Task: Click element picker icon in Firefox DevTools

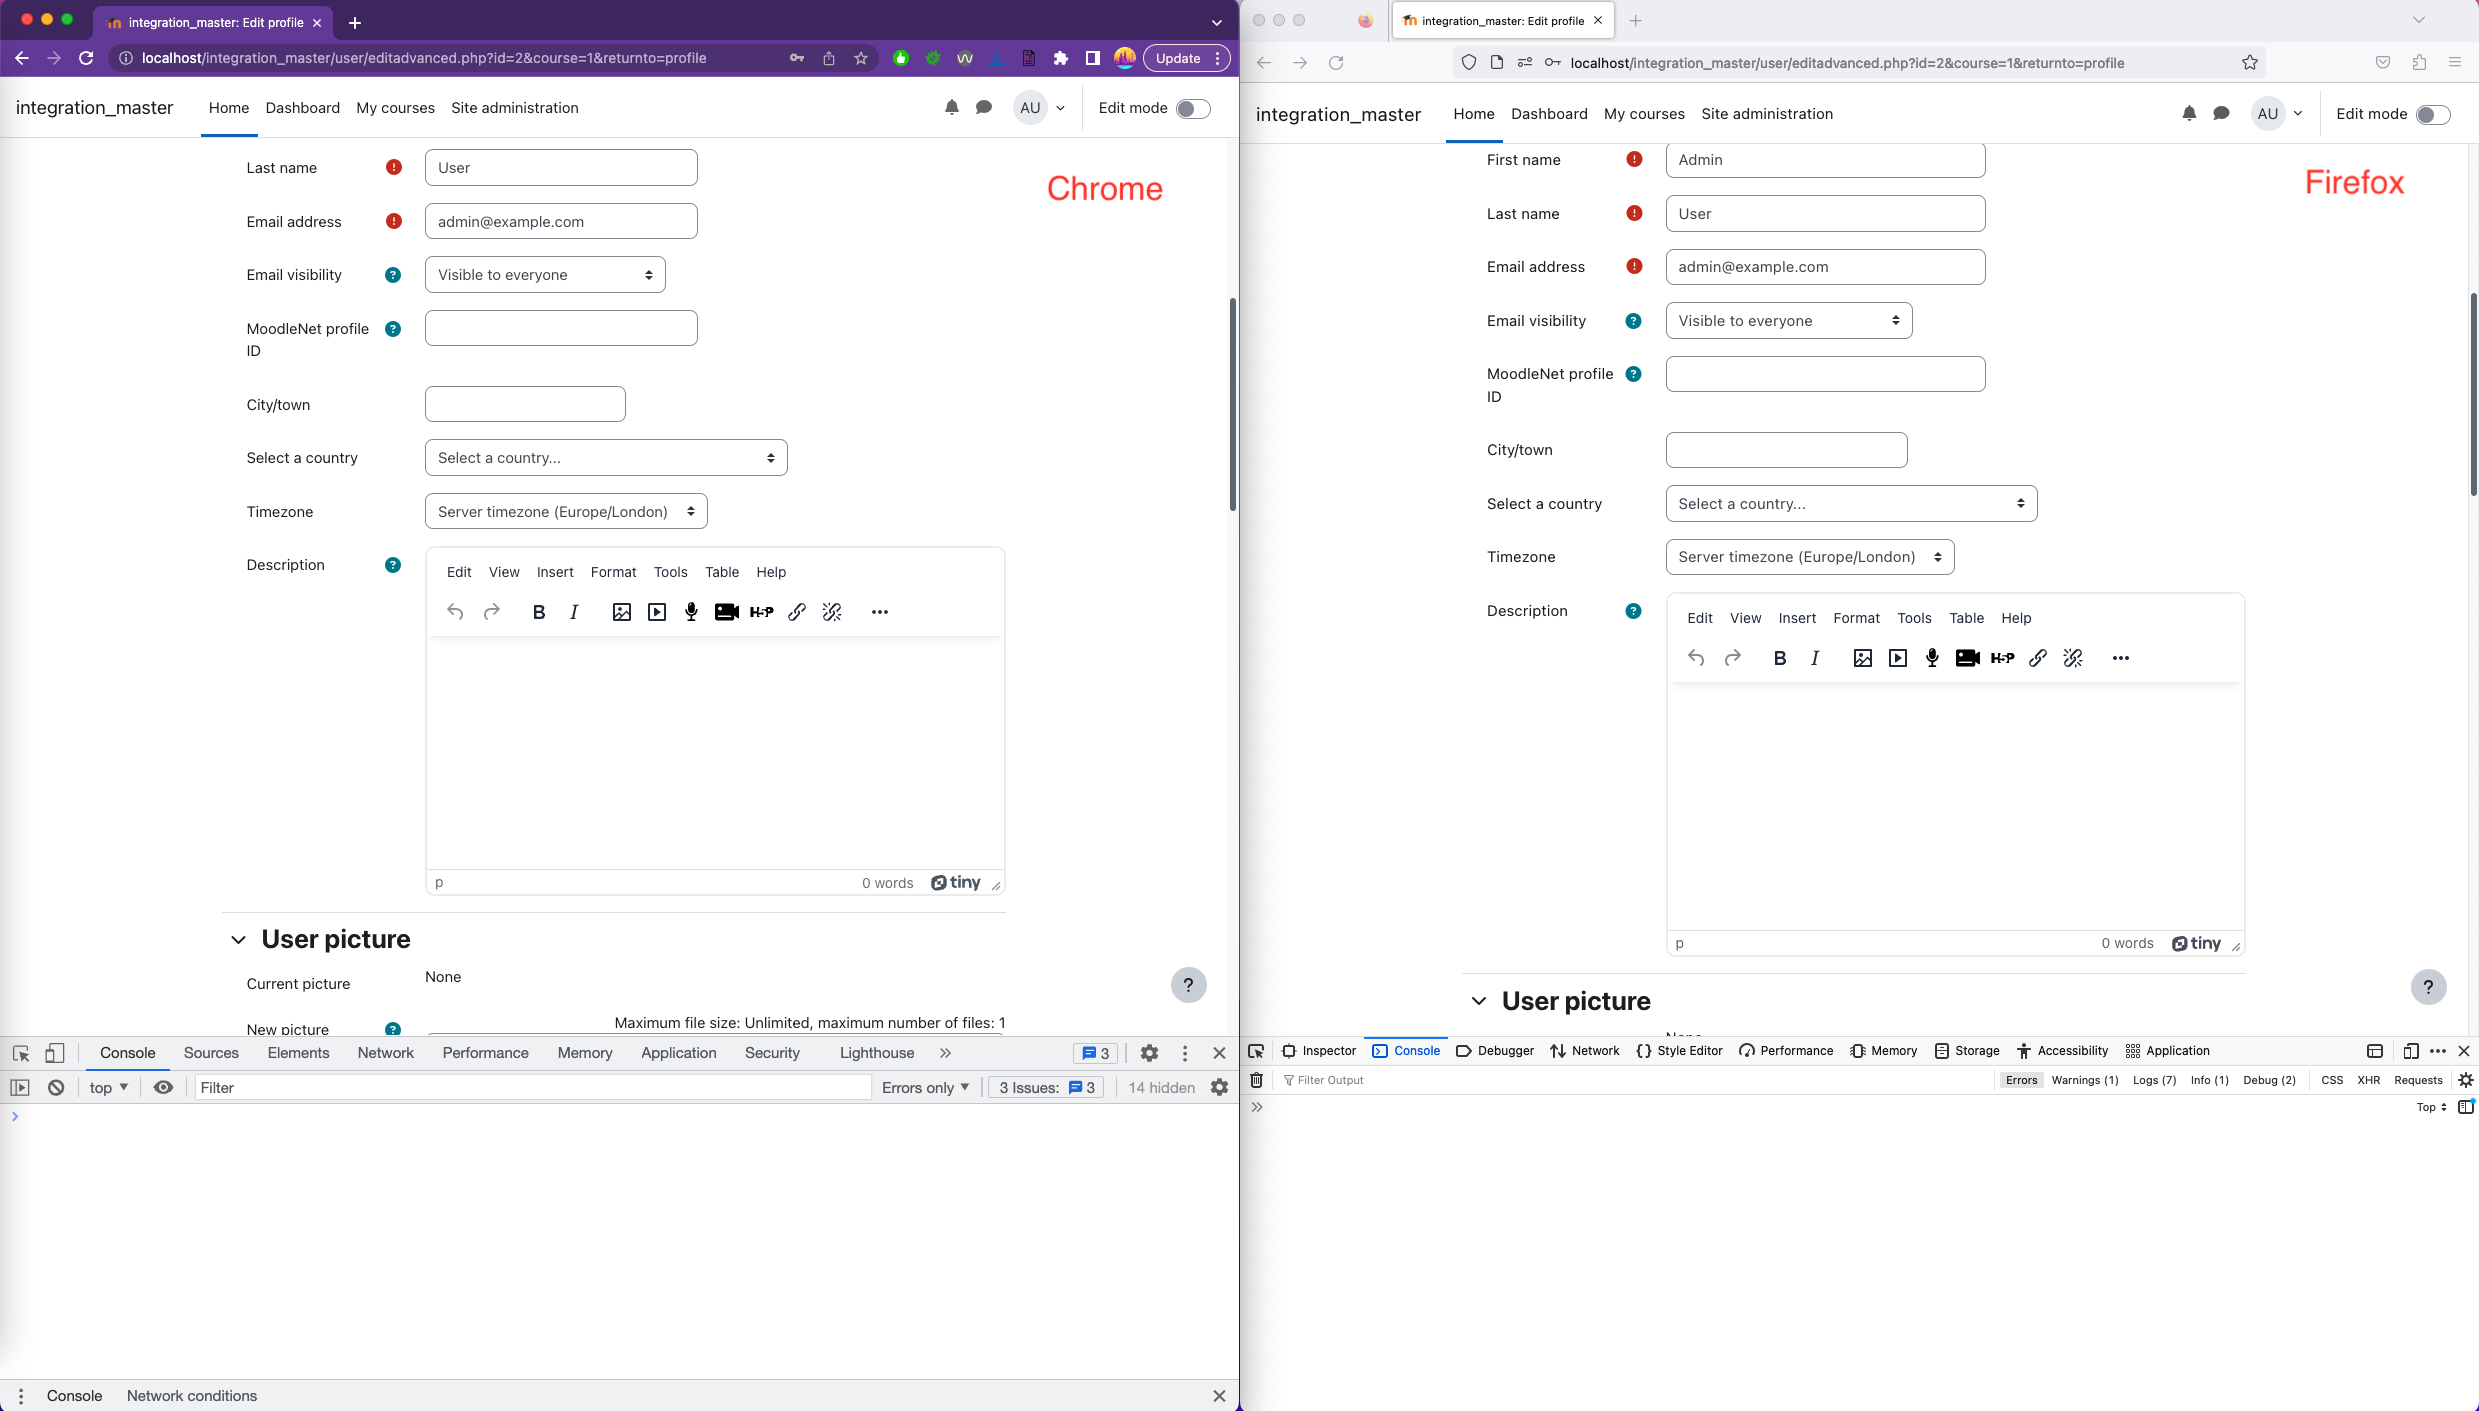Action: pyautogui.click(x=1256, y=1051)
